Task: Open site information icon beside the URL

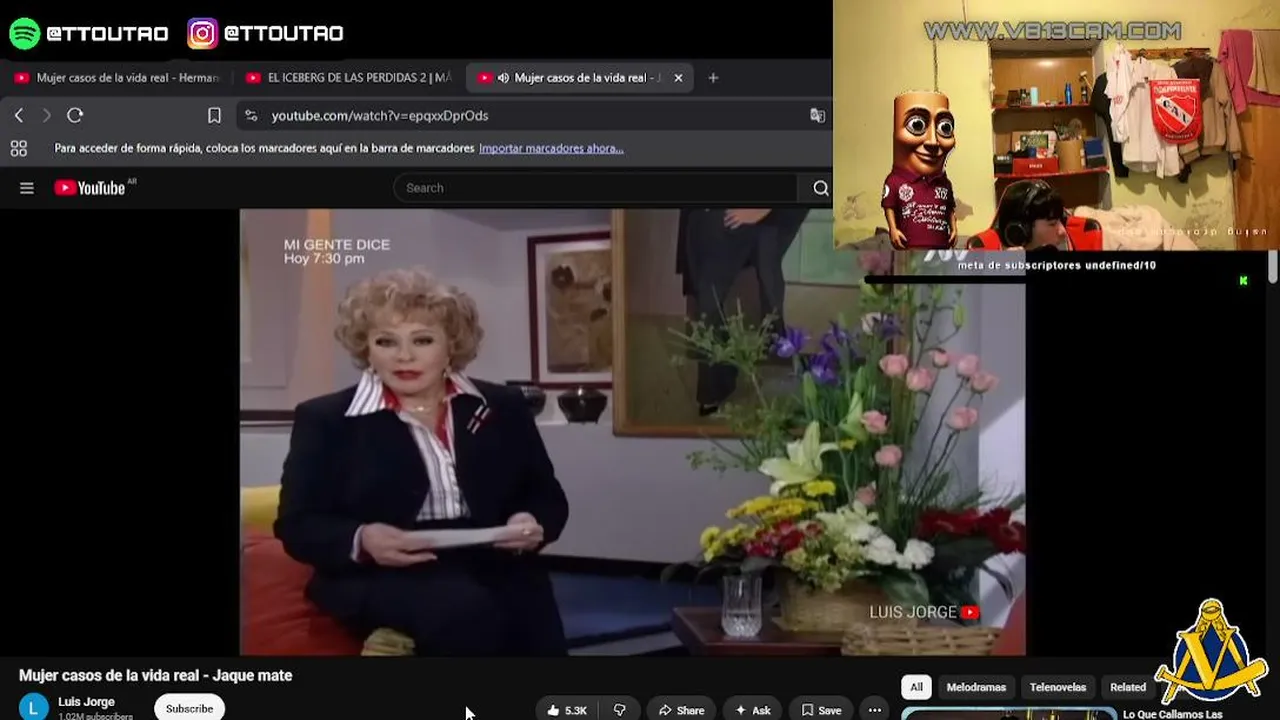Action: pyautogui.click(x=251, y=116)
